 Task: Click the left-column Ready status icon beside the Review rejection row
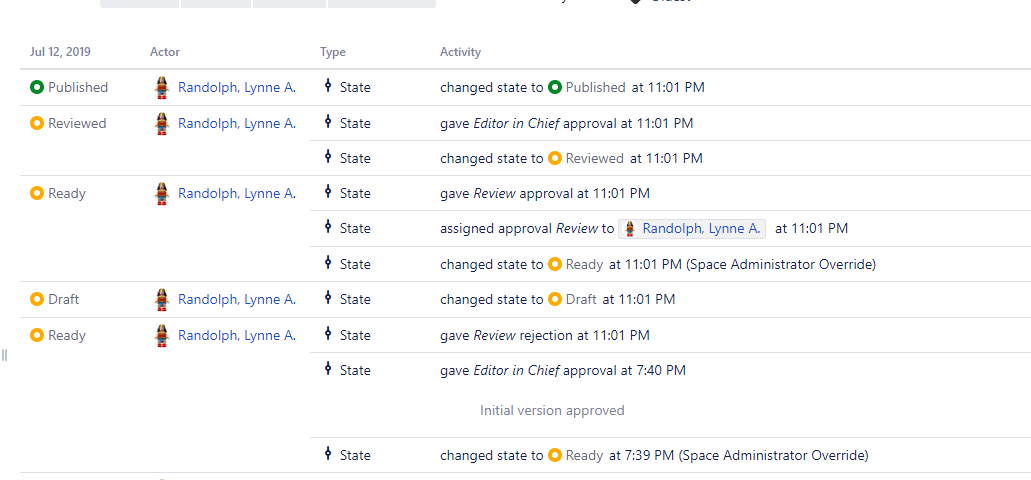pos(37,335)
